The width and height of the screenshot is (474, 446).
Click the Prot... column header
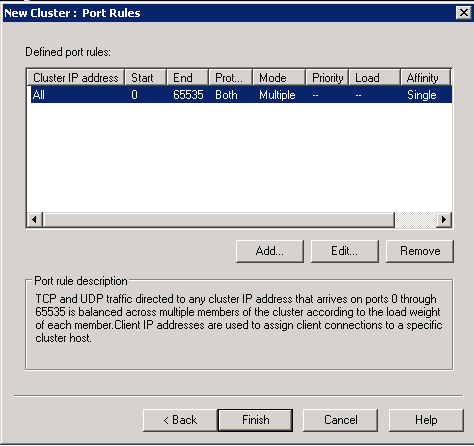point(231,78)
